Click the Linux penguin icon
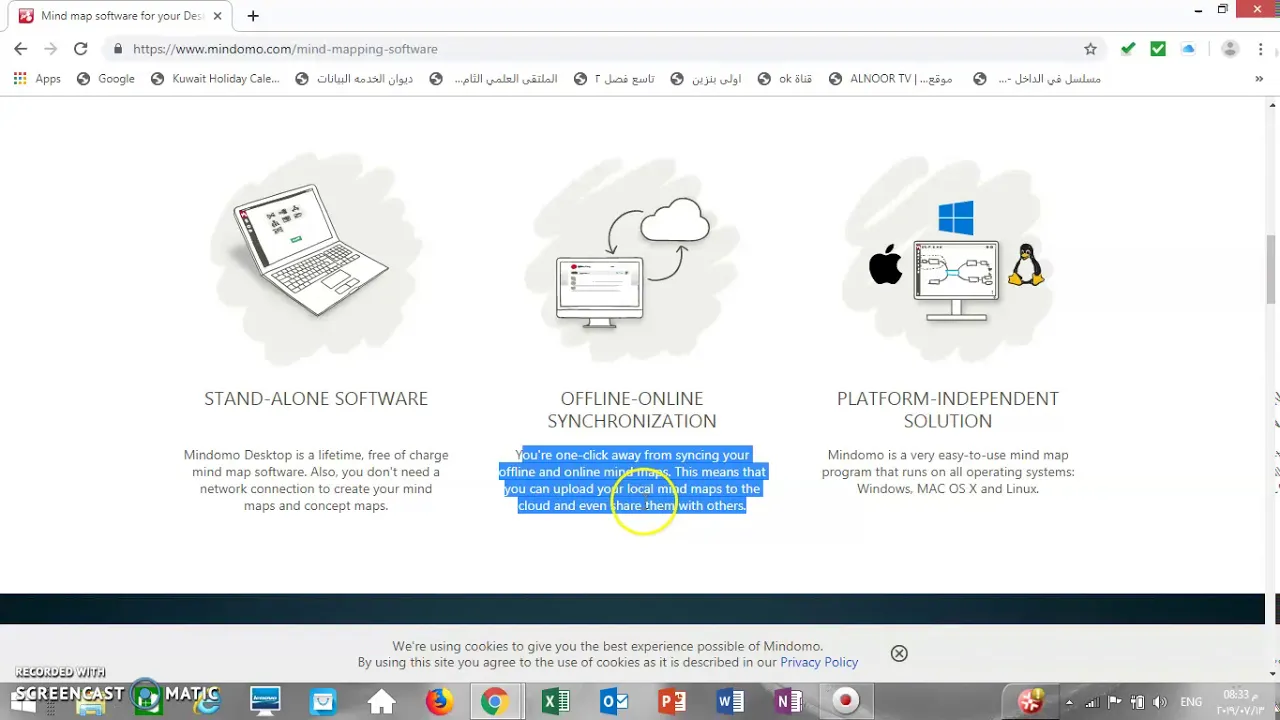 [x=1026, y=265]
